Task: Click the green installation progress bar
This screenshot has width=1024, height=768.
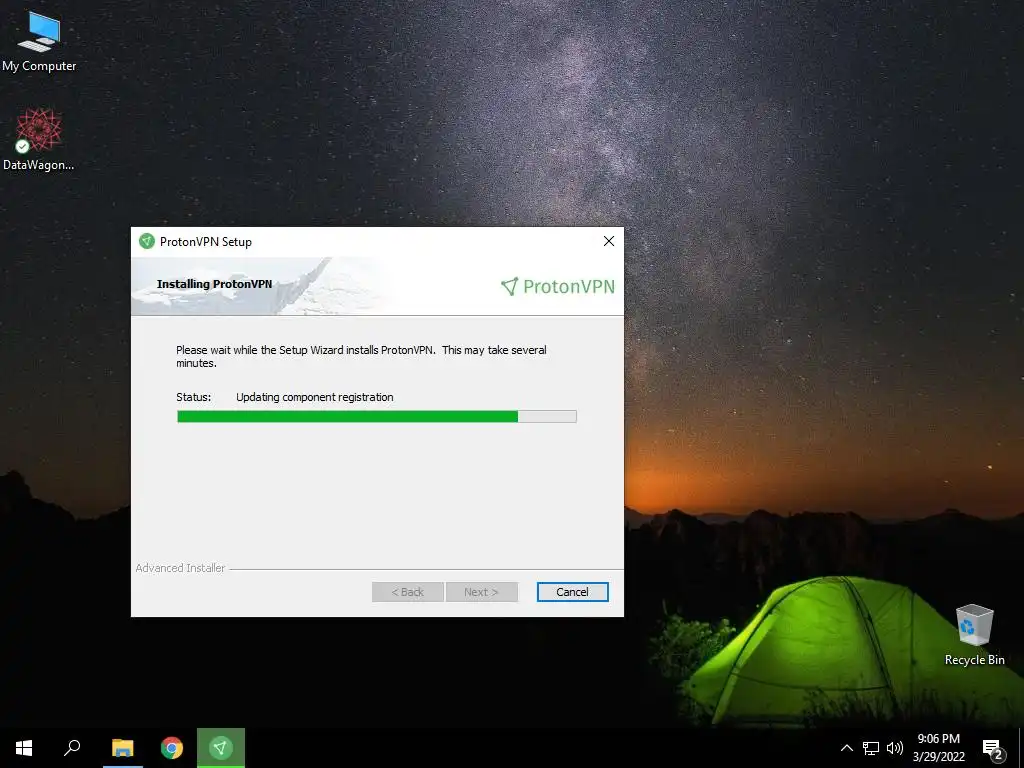Action: [377, 417]
